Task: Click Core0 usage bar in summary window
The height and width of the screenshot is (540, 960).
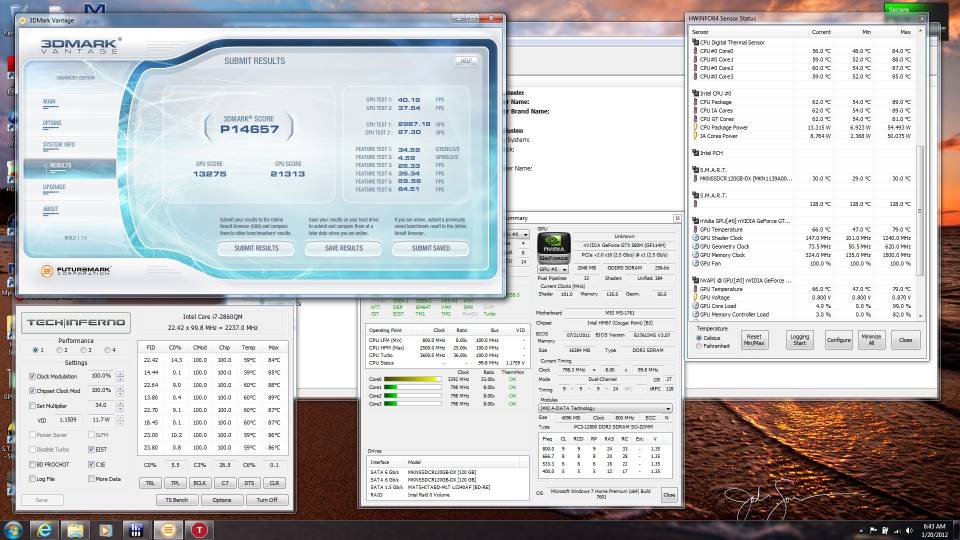Action: [413, 379]
